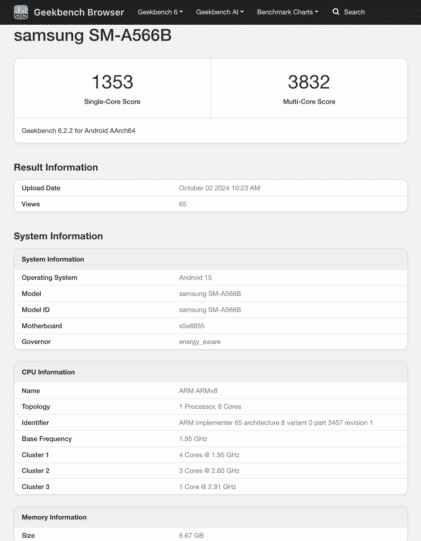Open the Geekbench 6 dropdown menu

click(160, 12)
